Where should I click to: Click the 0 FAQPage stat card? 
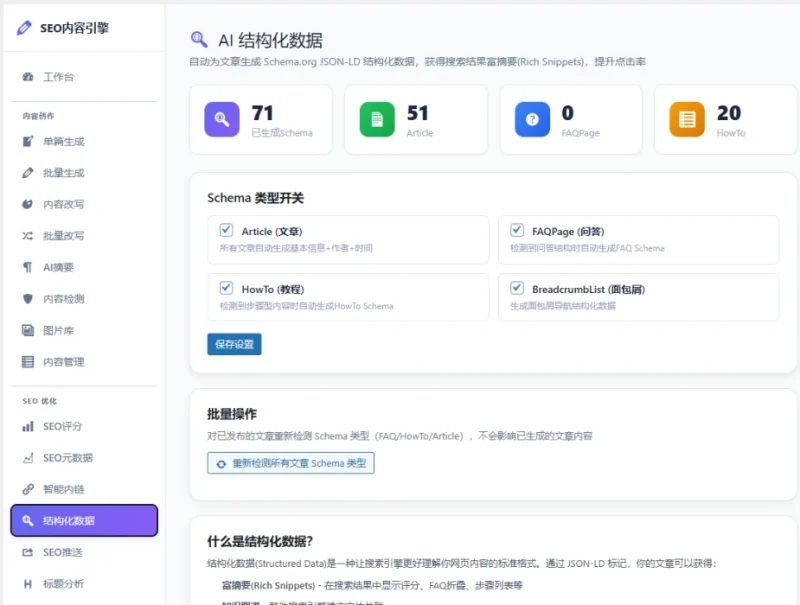[x=571, y=119]
